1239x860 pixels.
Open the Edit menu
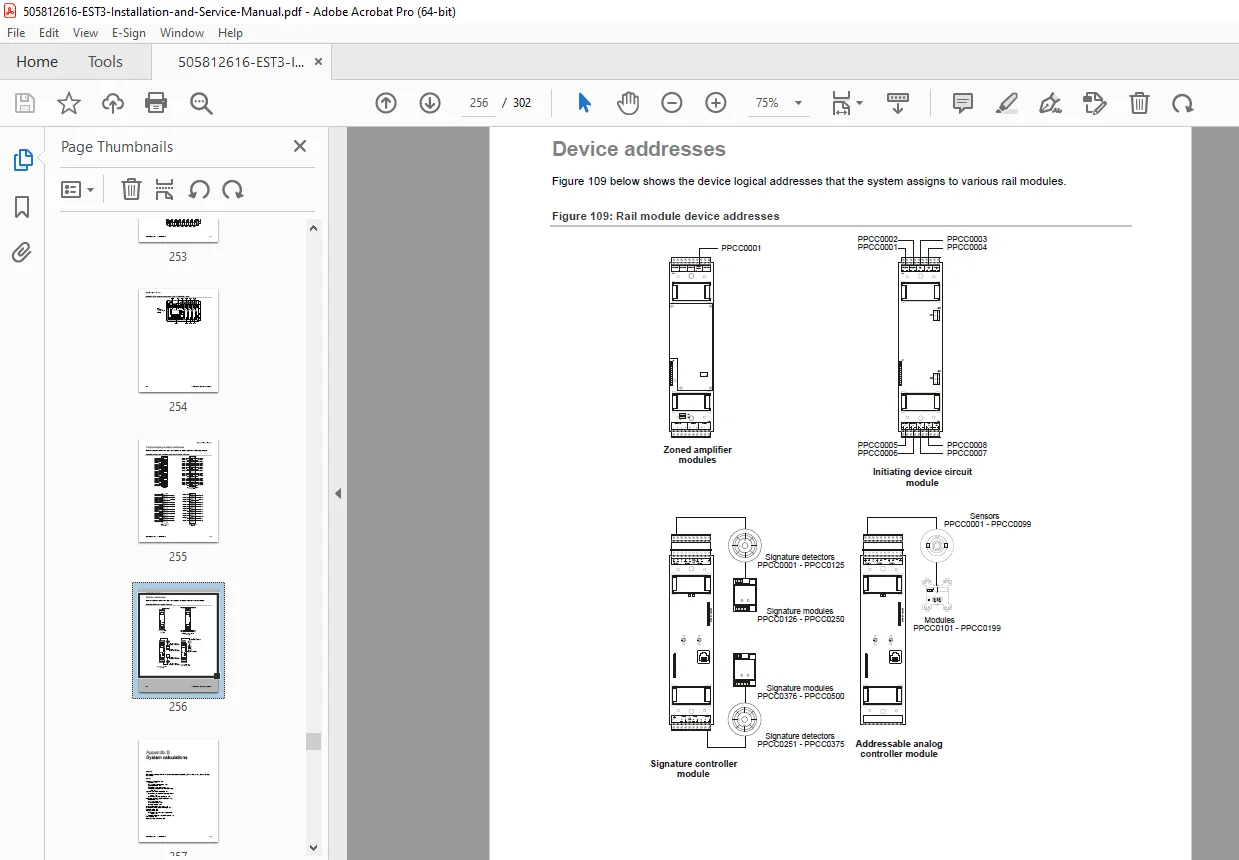pos(49,32)
